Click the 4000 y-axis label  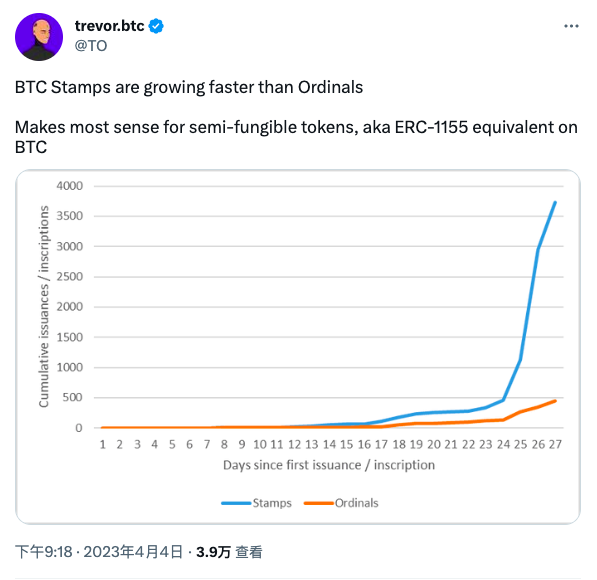click(70, 186)
